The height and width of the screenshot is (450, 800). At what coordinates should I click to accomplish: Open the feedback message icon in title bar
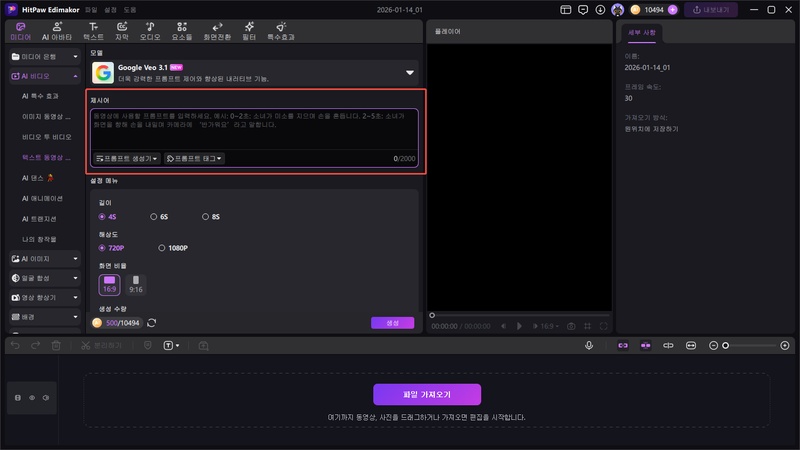[583, 10]
